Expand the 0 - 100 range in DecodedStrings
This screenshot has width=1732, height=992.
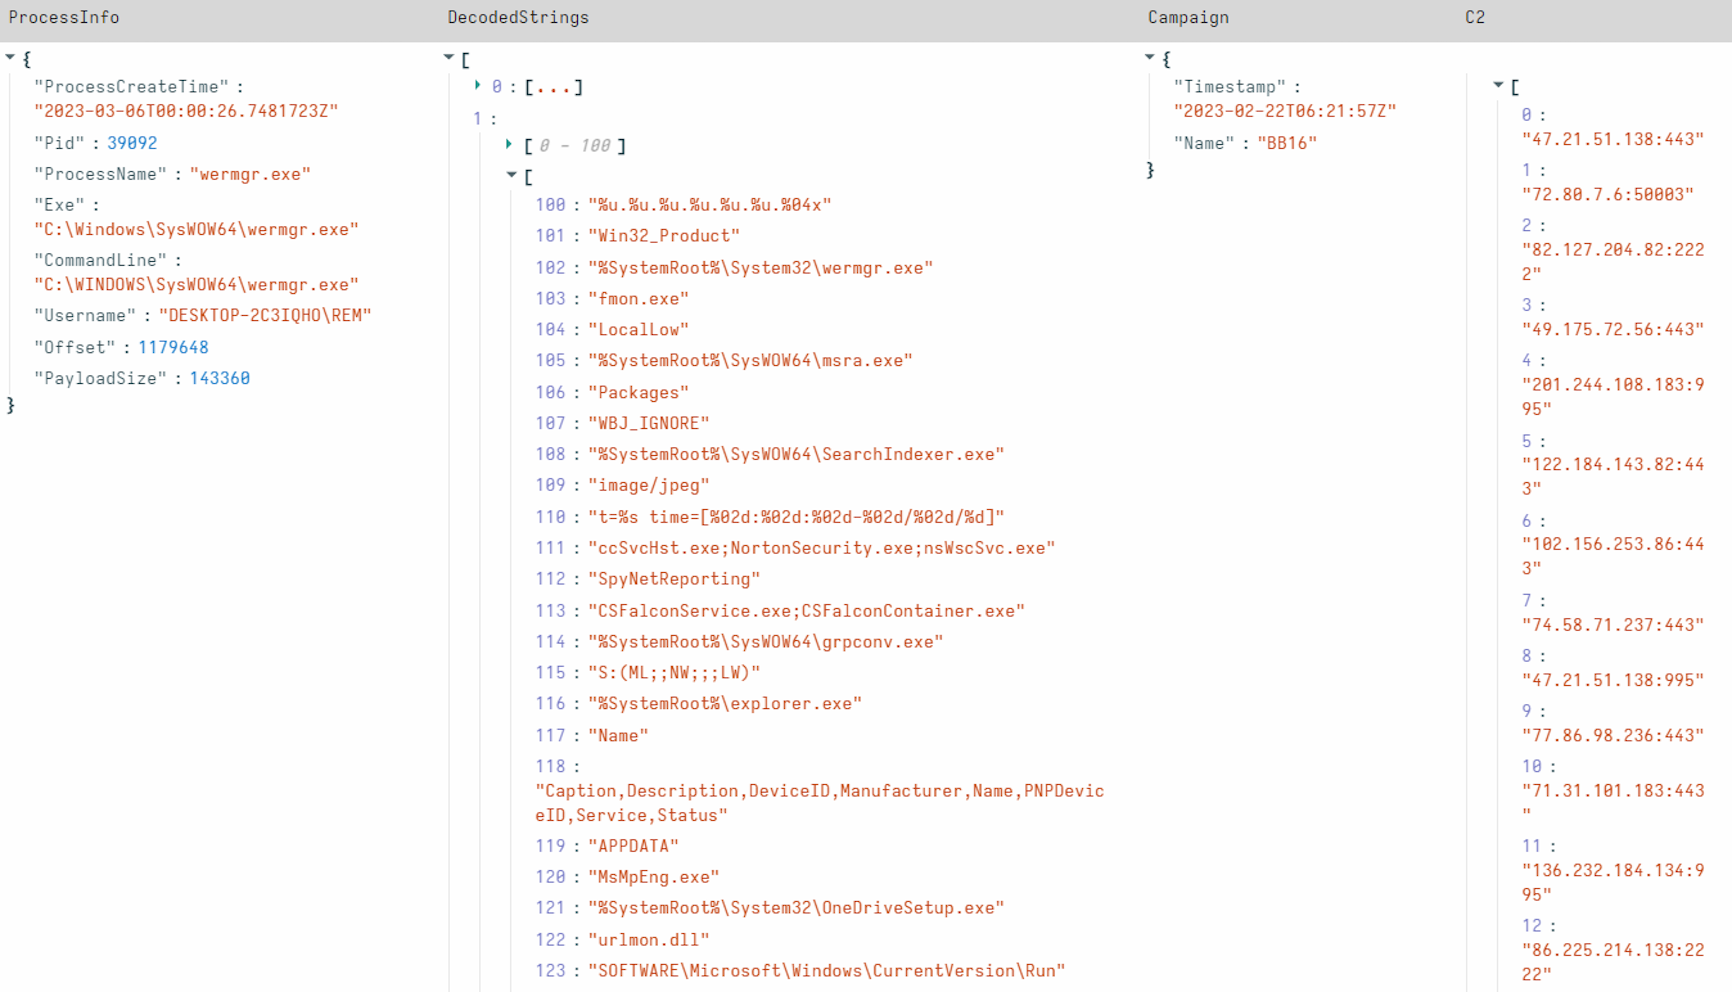(510, 145)
